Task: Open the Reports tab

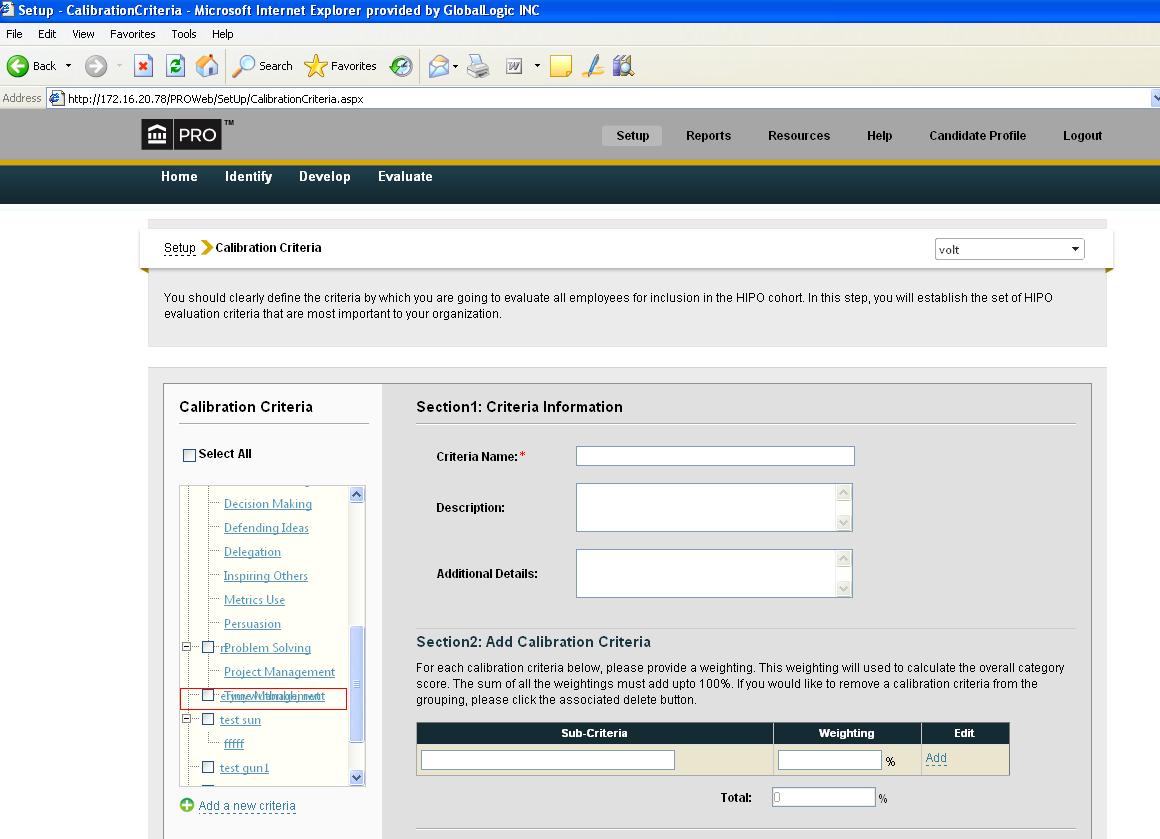Action: click(x=708, y=136)
